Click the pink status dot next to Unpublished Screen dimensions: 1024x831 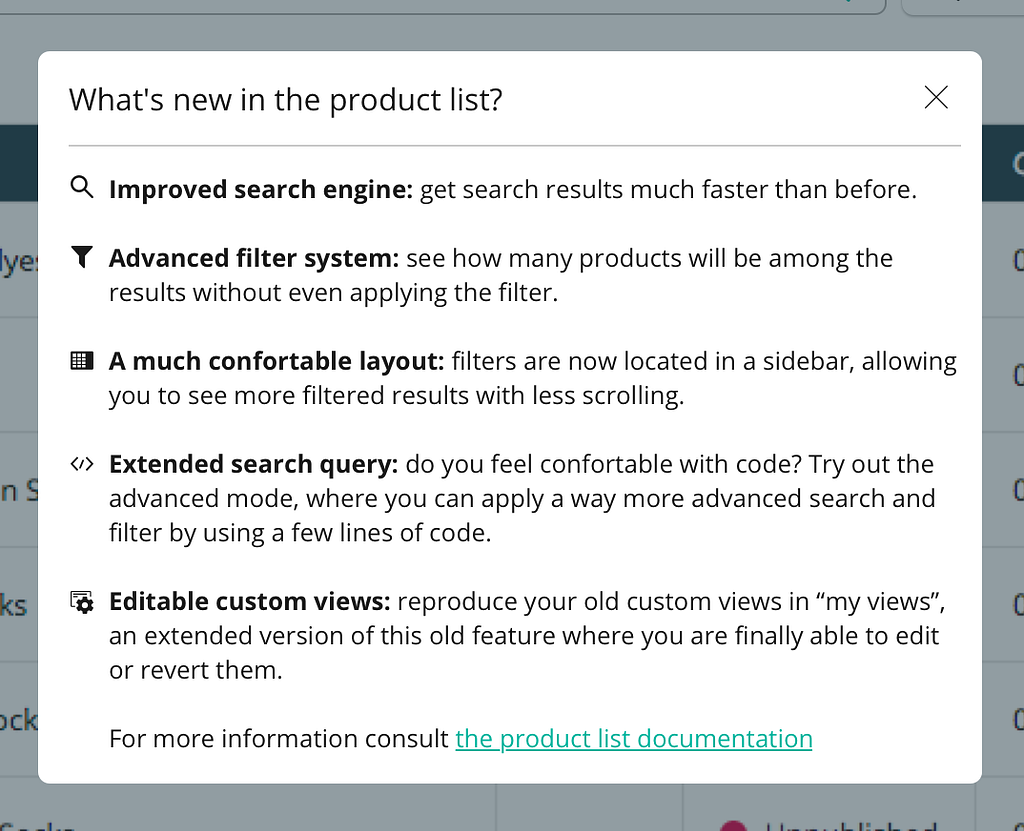(x=733, y=826)
